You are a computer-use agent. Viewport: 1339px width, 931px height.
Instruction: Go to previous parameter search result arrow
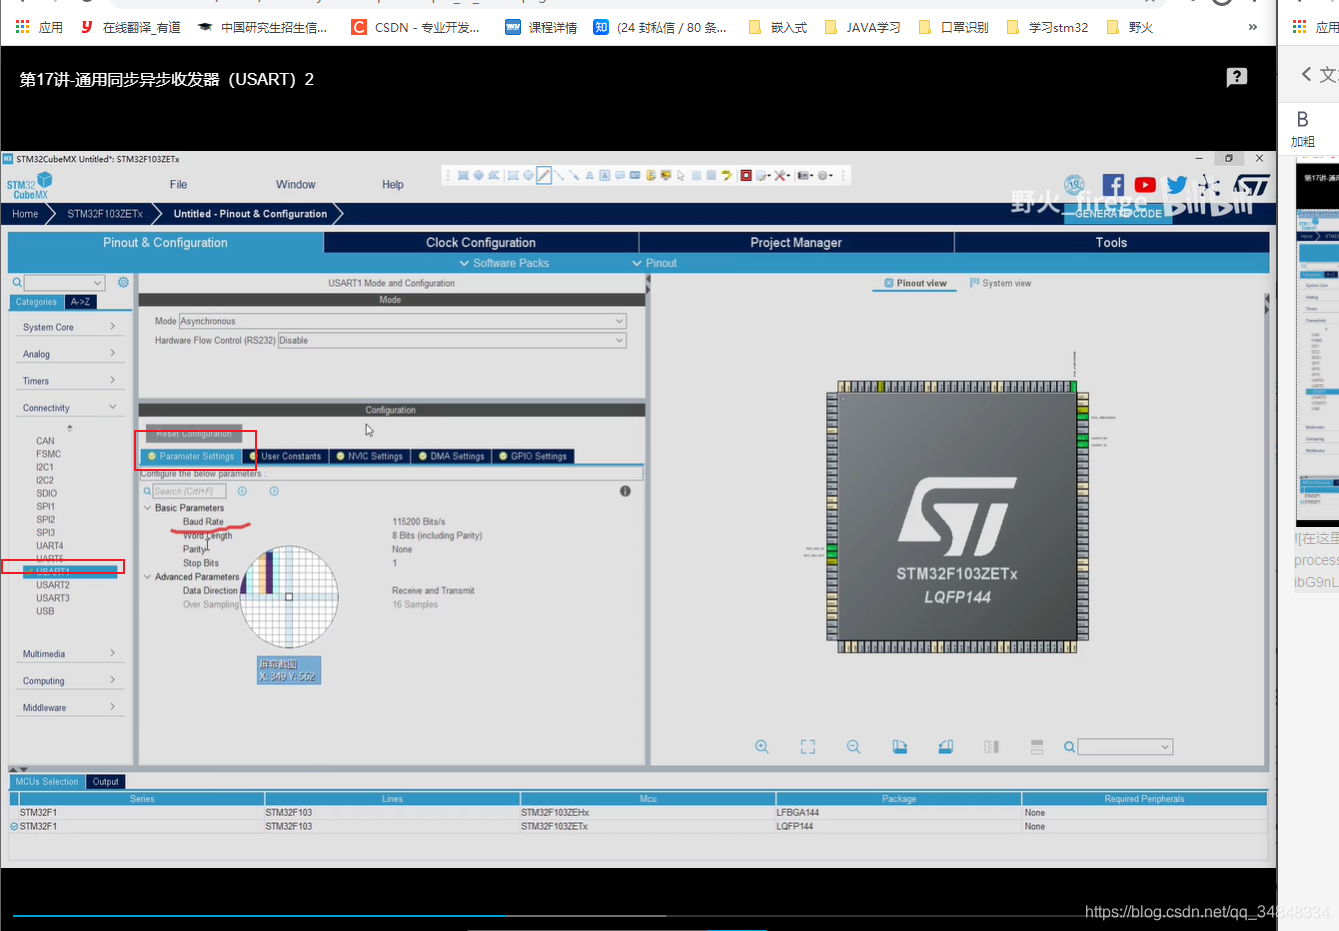pos(242,491)
